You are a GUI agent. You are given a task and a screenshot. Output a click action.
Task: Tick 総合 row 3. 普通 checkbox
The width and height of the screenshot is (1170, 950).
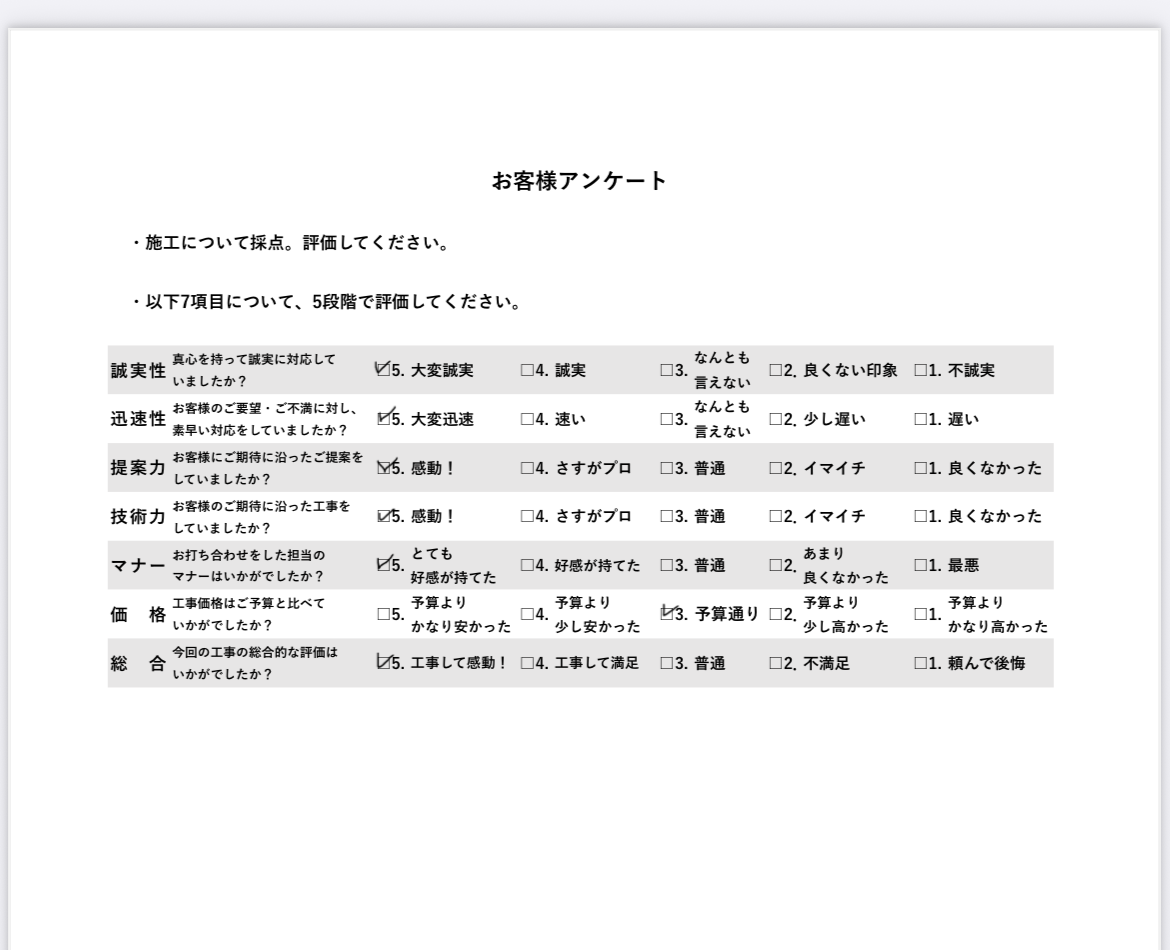tap(666, 663)
